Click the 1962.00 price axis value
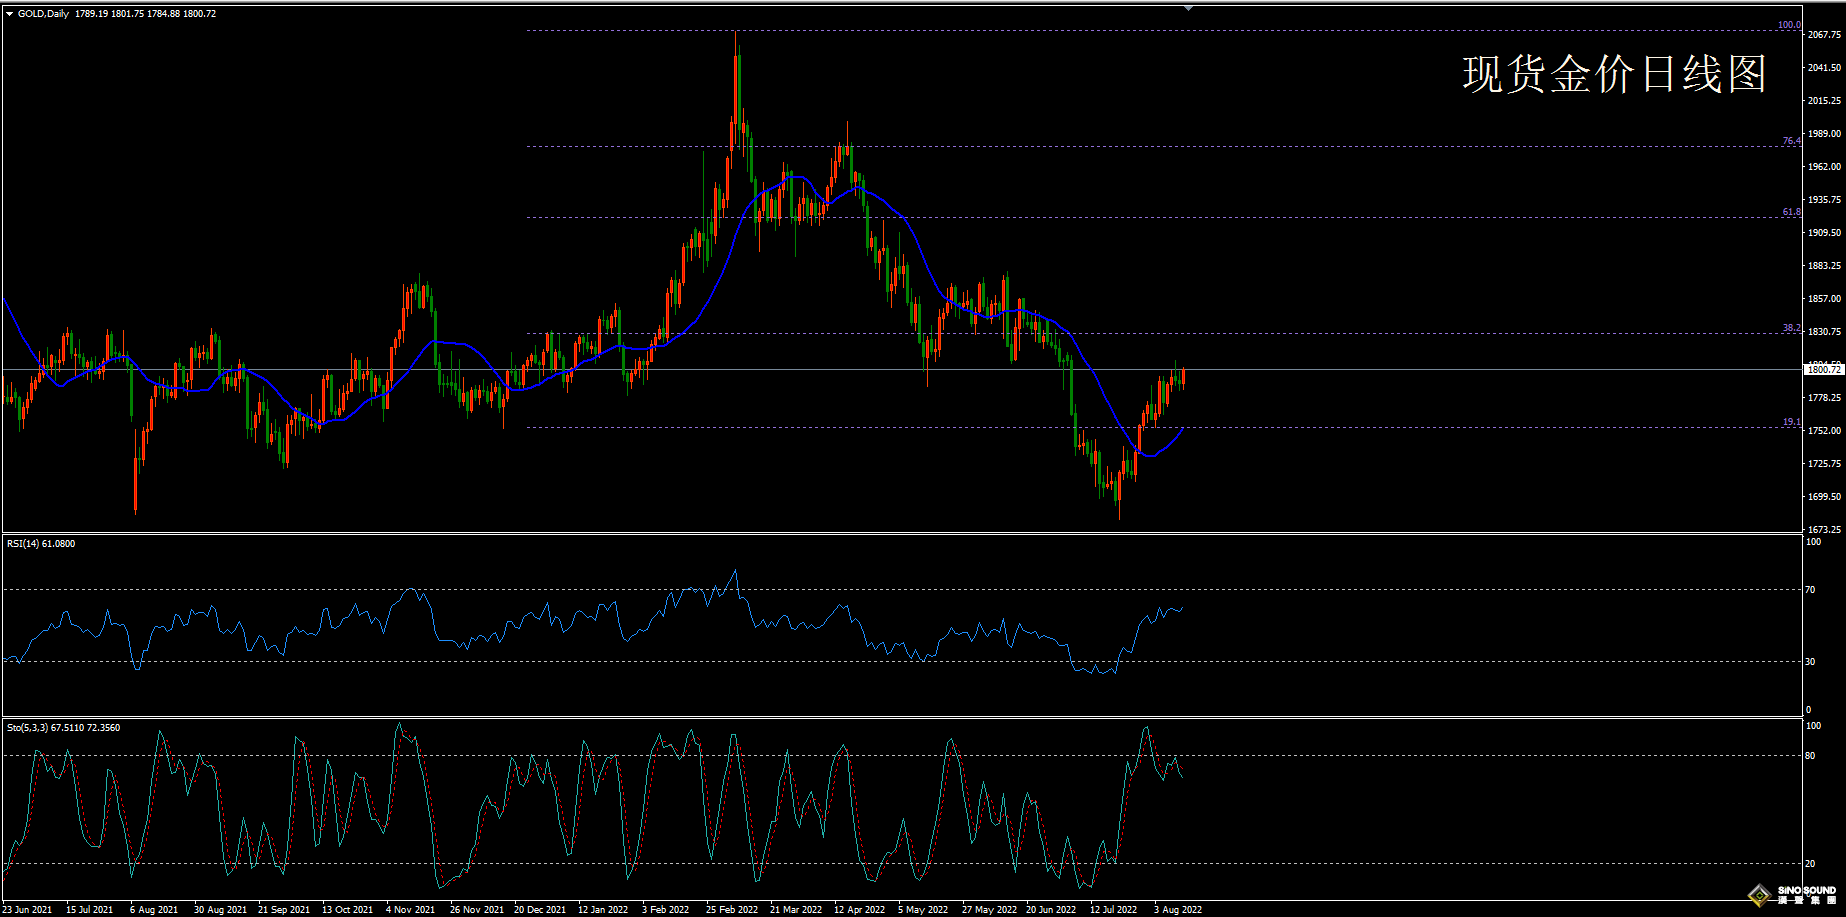Image resolution: width=1846 pixels, height=917 pixels. coord(1825,167)
